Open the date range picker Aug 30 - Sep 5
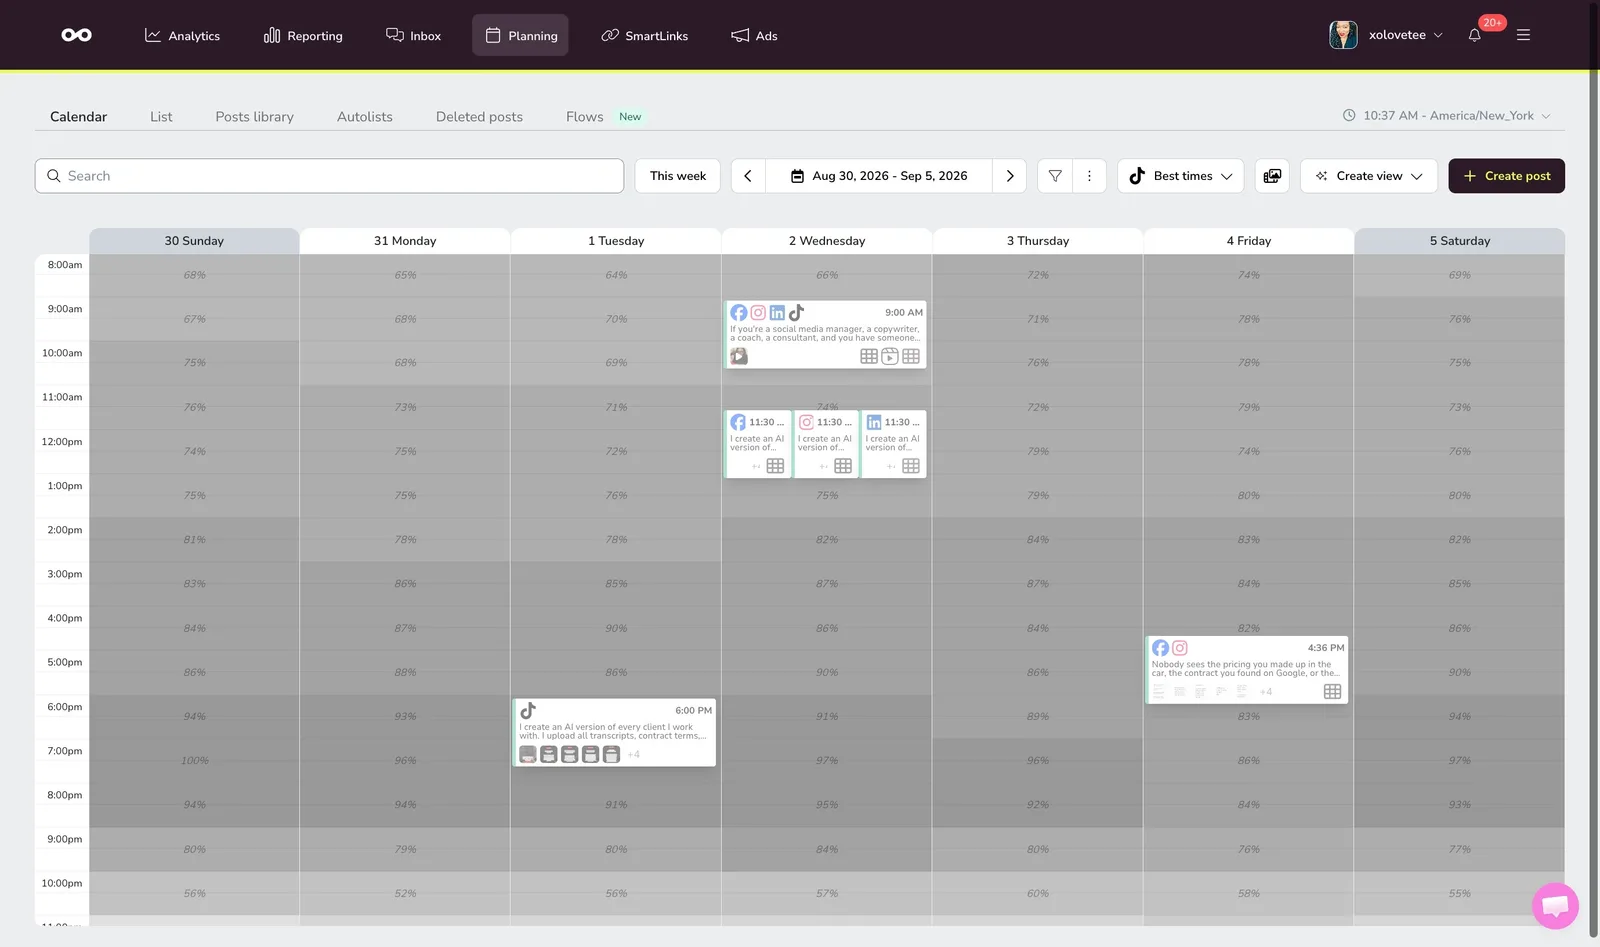The width and height of the screenshot is (1600, 947). 879,176
